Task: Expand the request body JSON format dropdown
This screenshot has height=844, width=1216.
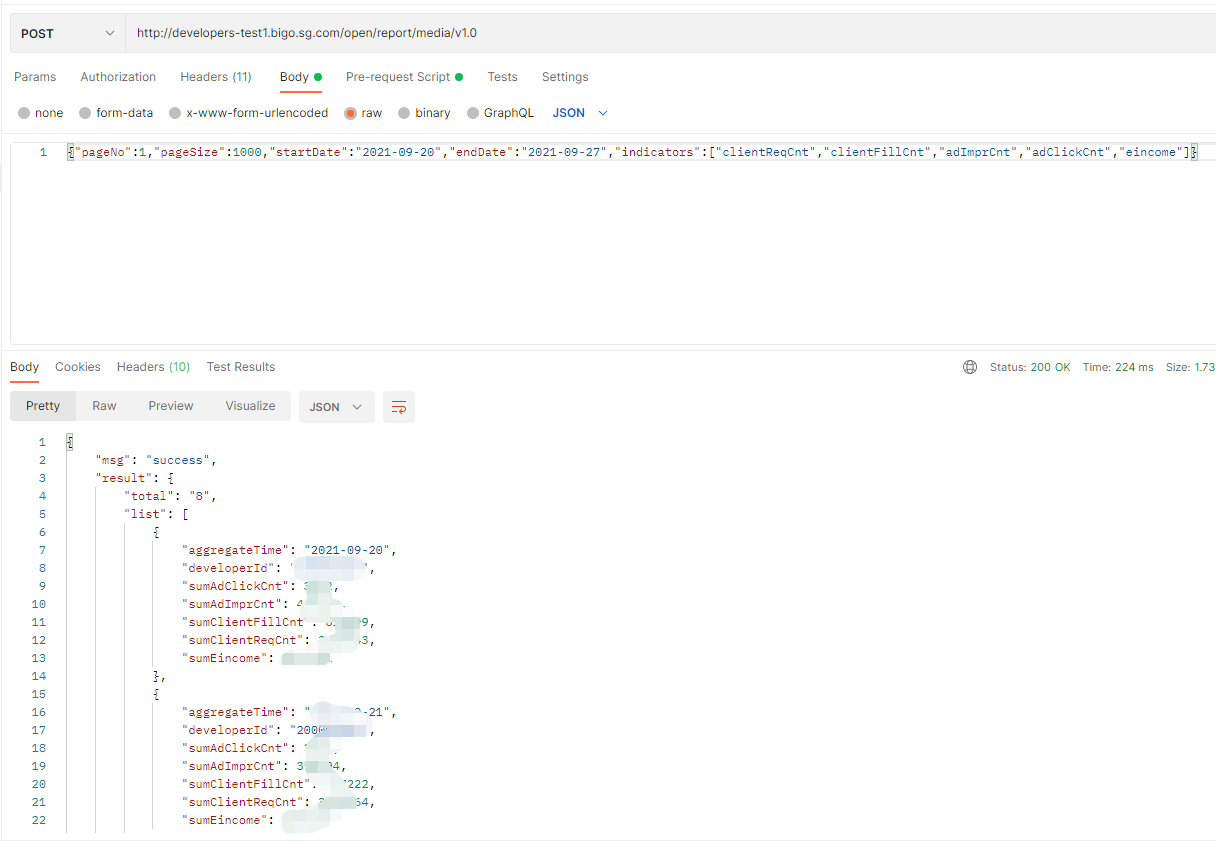Action: [x=580, y=113]
